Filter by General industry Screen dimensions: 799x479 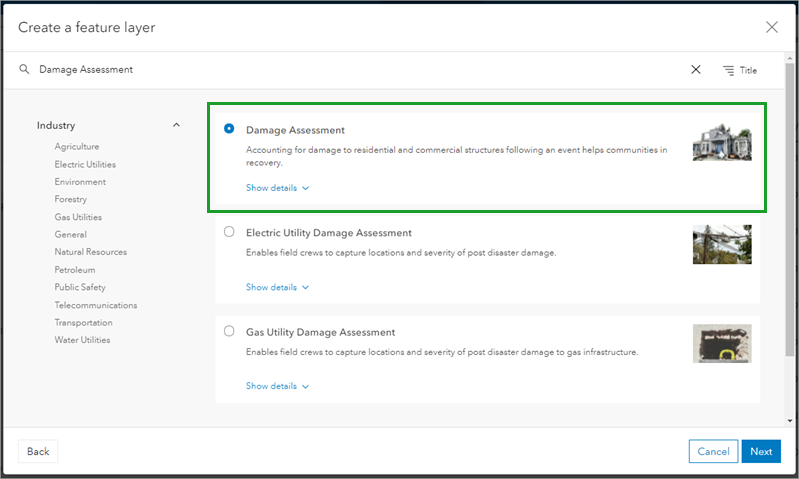click(70, 234)
